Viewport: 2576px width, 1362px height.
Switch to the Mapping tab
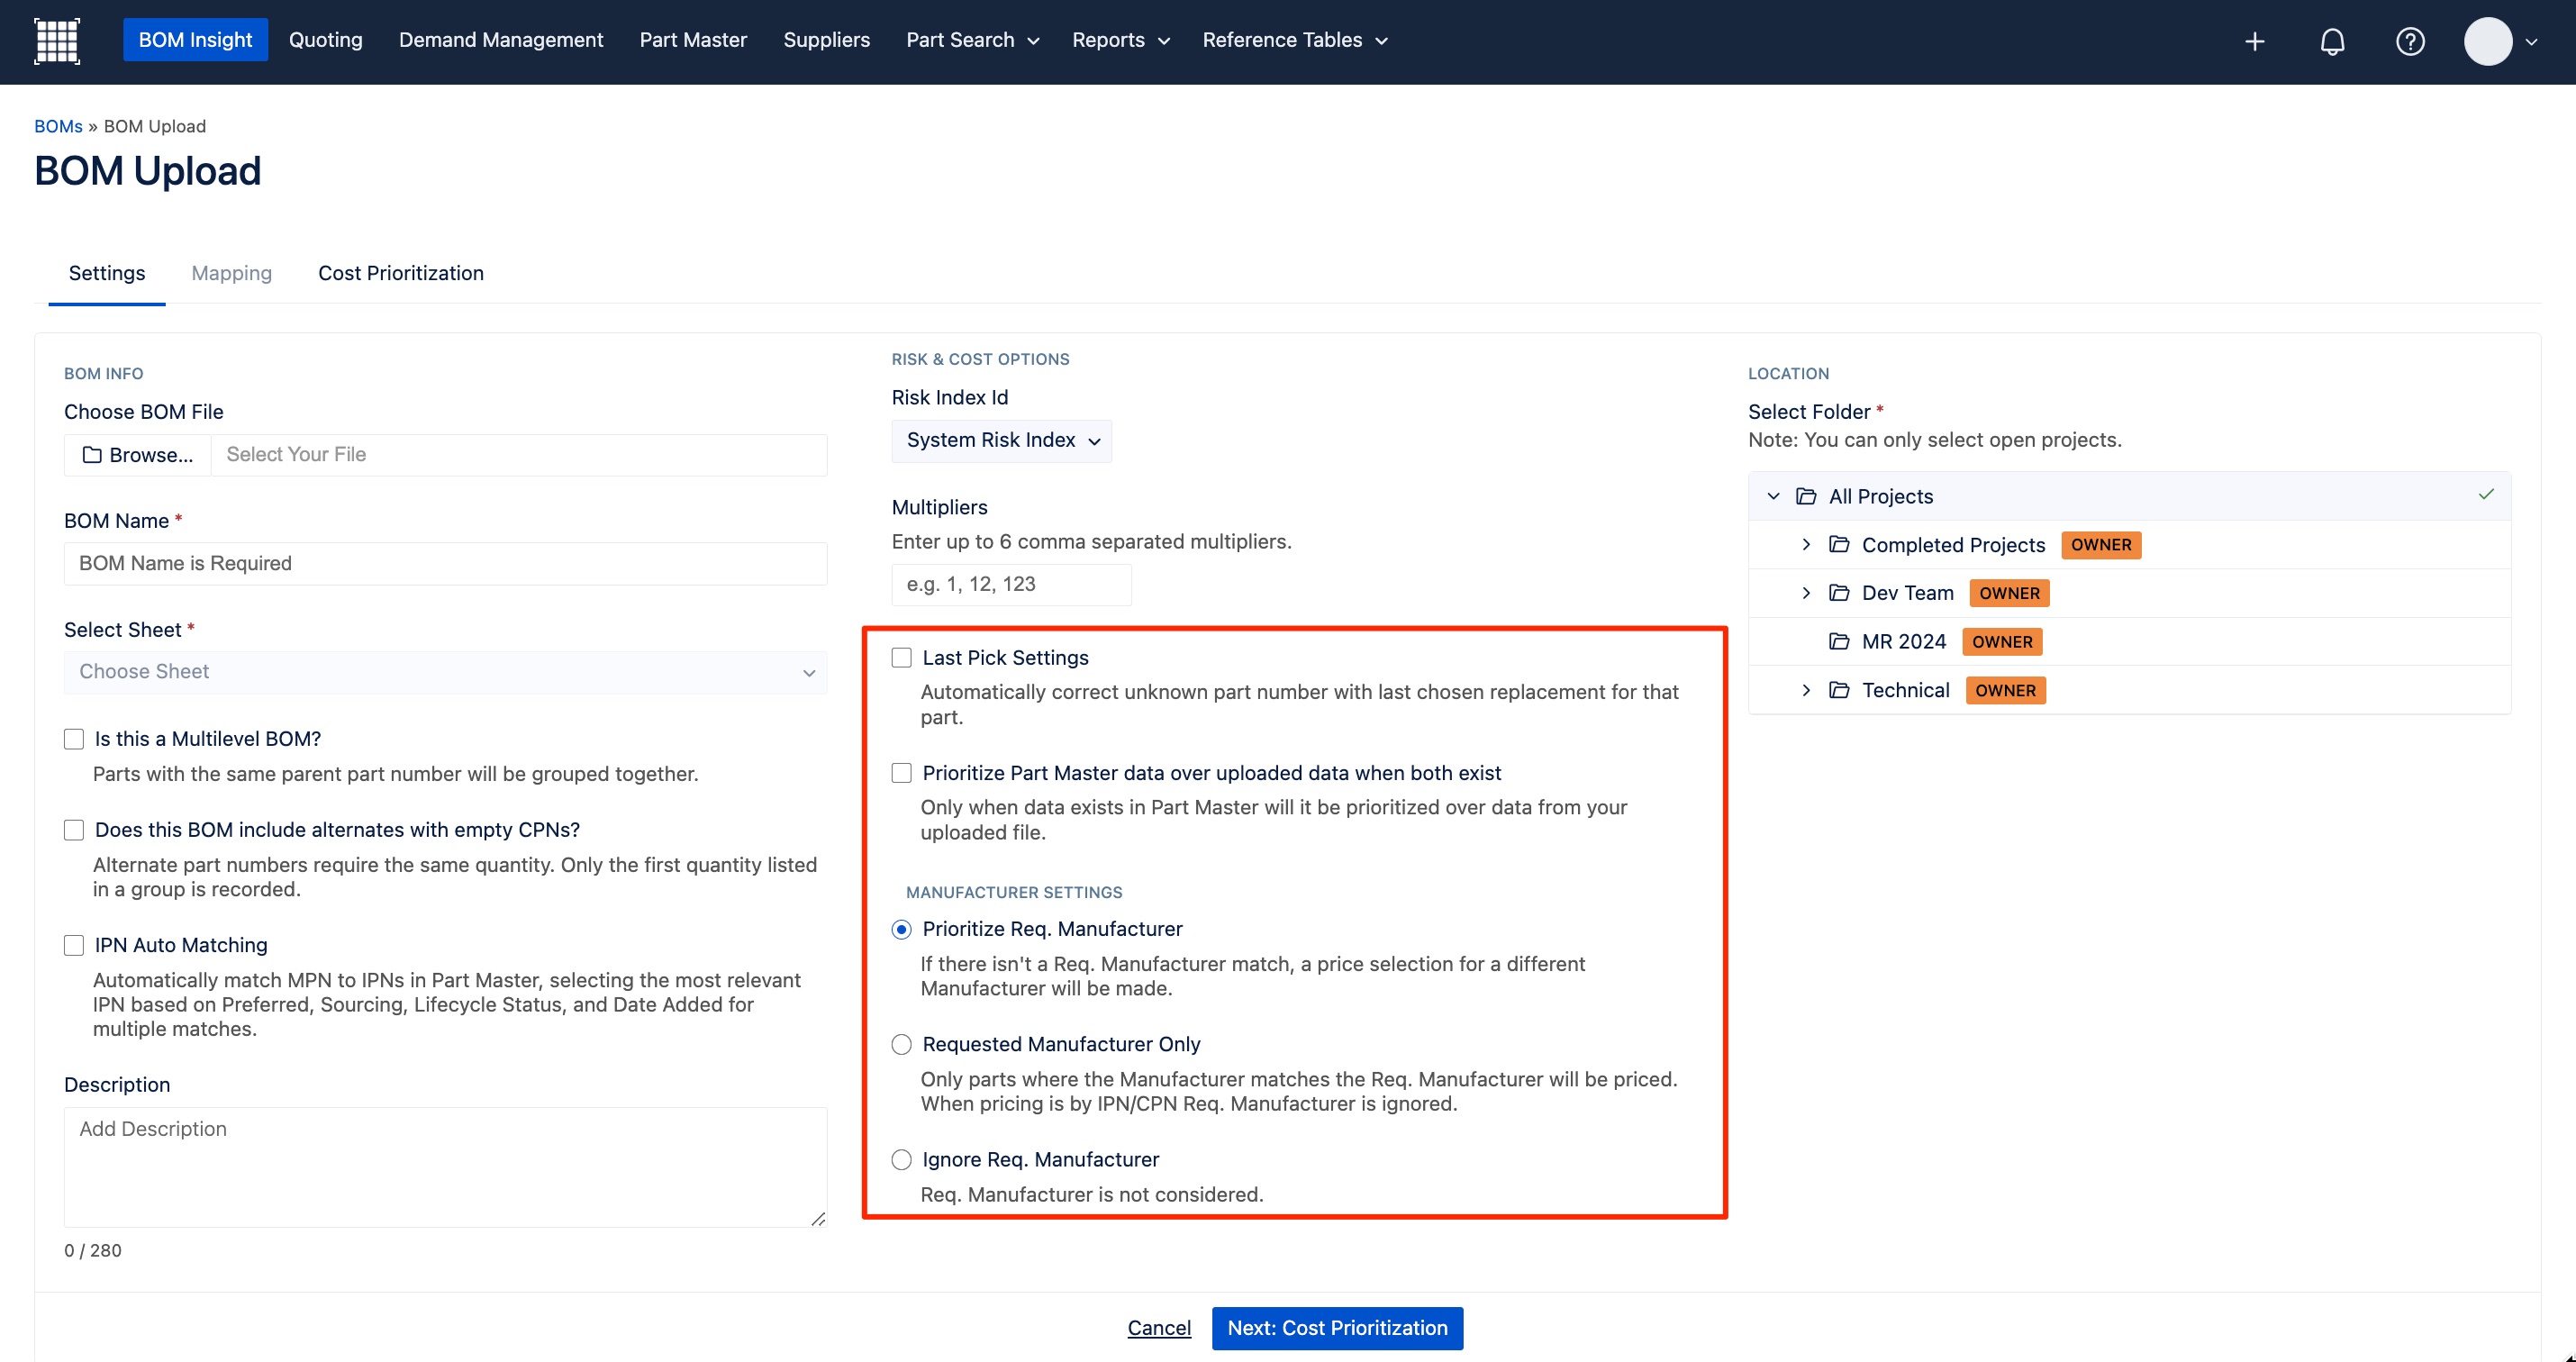coord(231,273)
